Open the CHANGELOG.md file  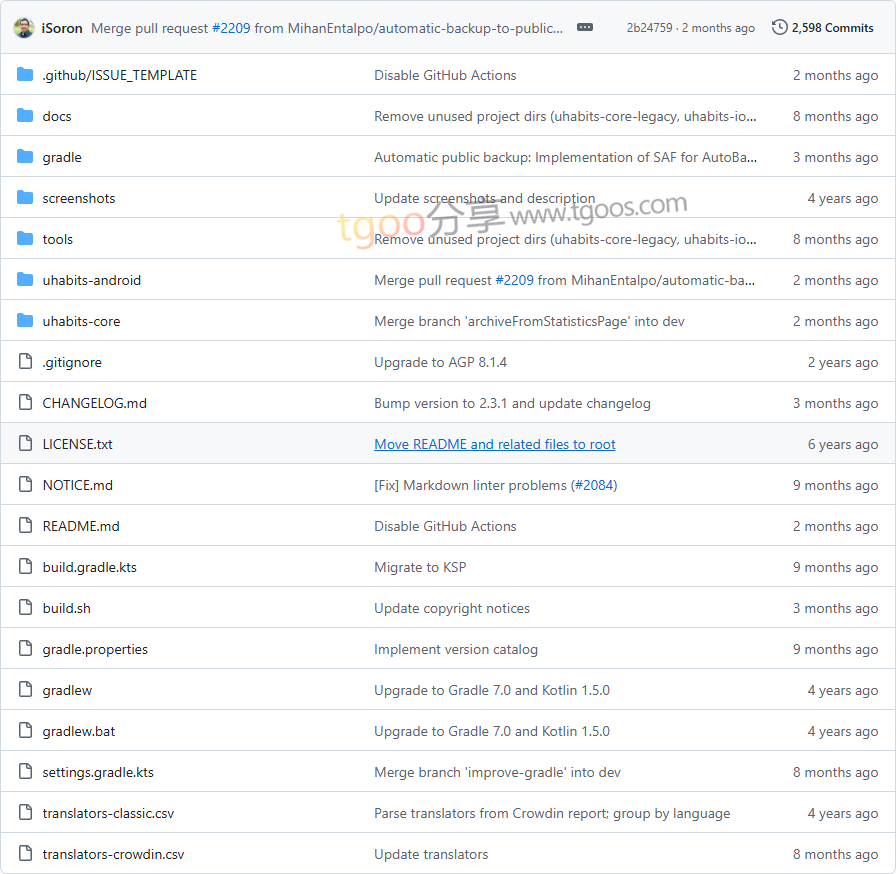point(94,403)
